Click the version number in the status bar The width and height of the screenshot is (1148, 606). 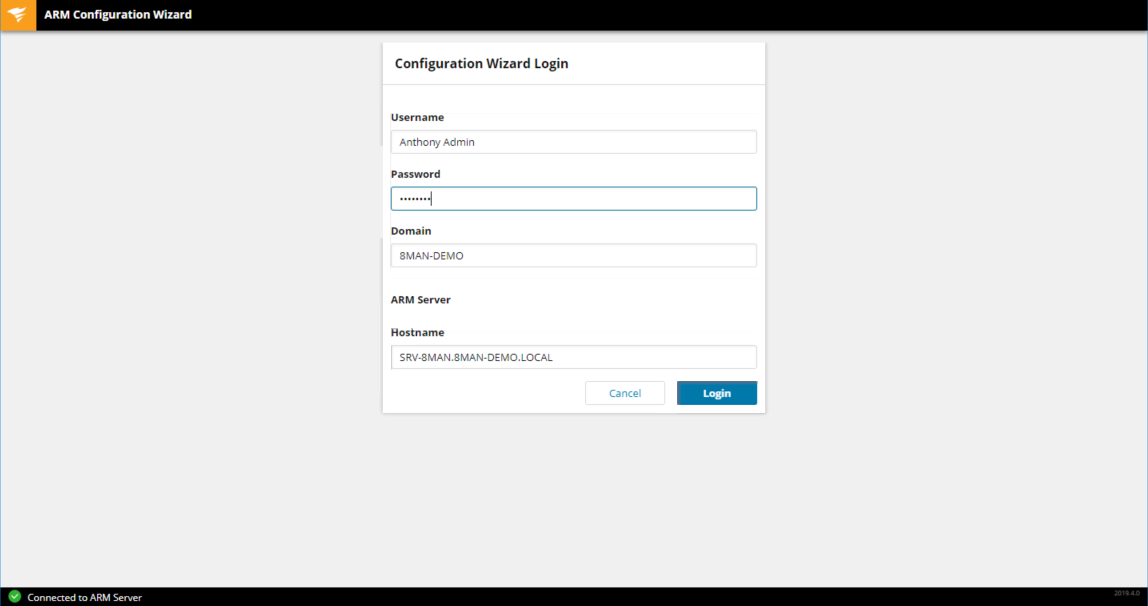coord(1126,593)
